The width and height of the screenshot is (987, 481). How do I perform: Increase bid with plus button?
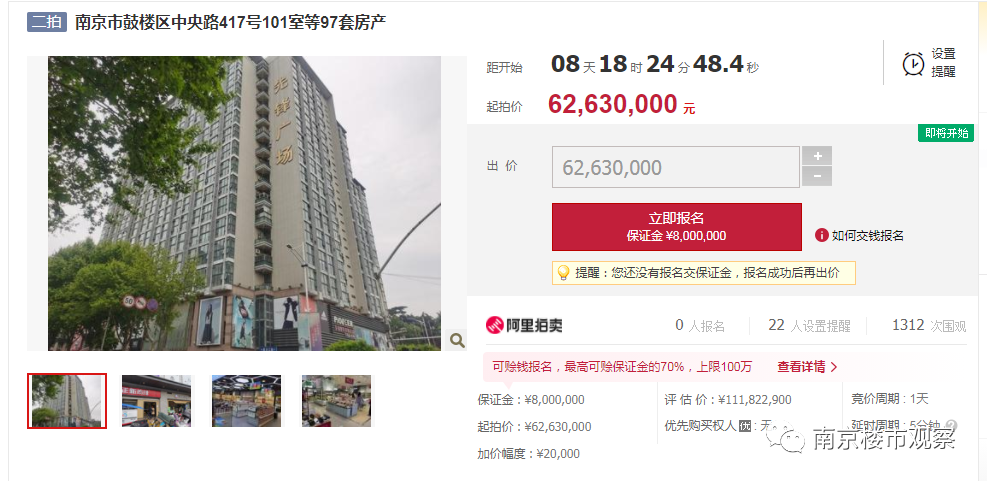click(x=817, y=156)
